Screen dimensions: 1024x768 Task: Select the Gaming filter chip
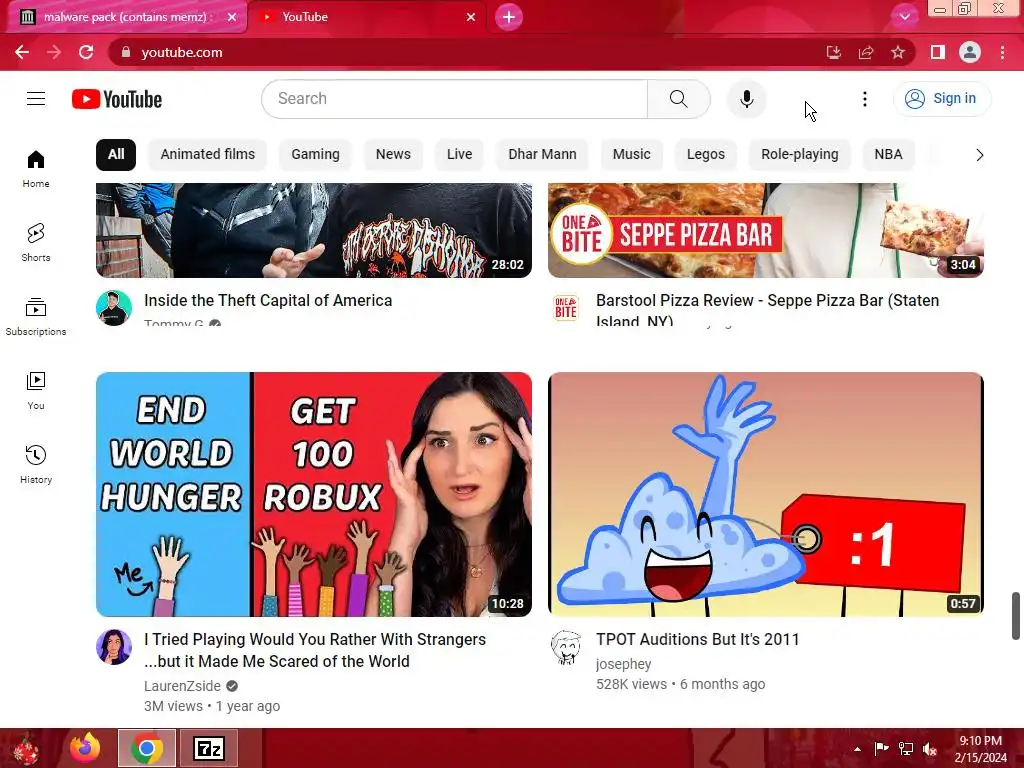pos(315,155)
